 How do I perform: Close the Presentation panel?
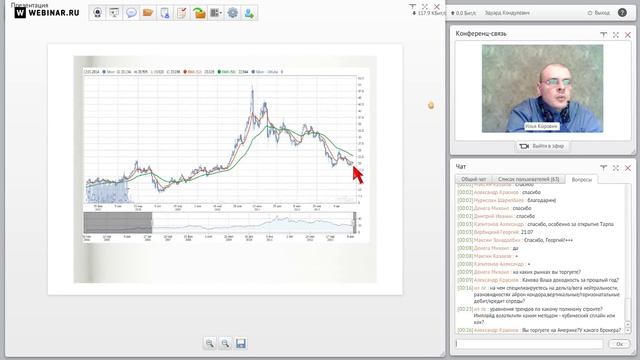point(437,7)
